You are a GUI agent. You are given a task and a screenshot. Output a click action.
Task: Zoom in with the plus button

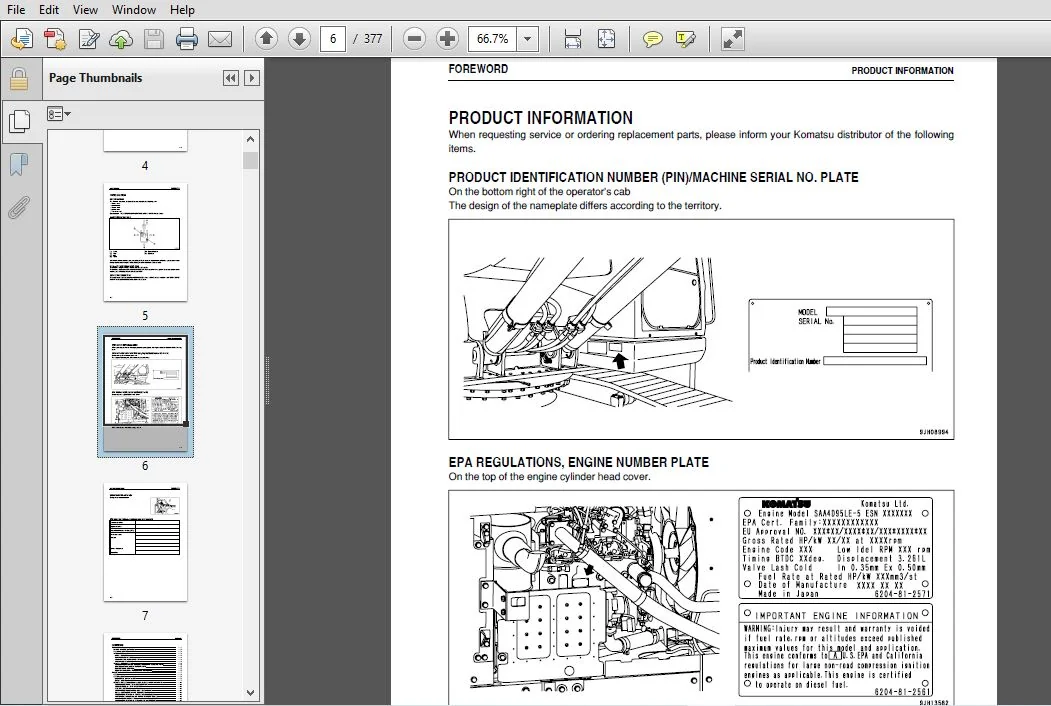(447, 39)
